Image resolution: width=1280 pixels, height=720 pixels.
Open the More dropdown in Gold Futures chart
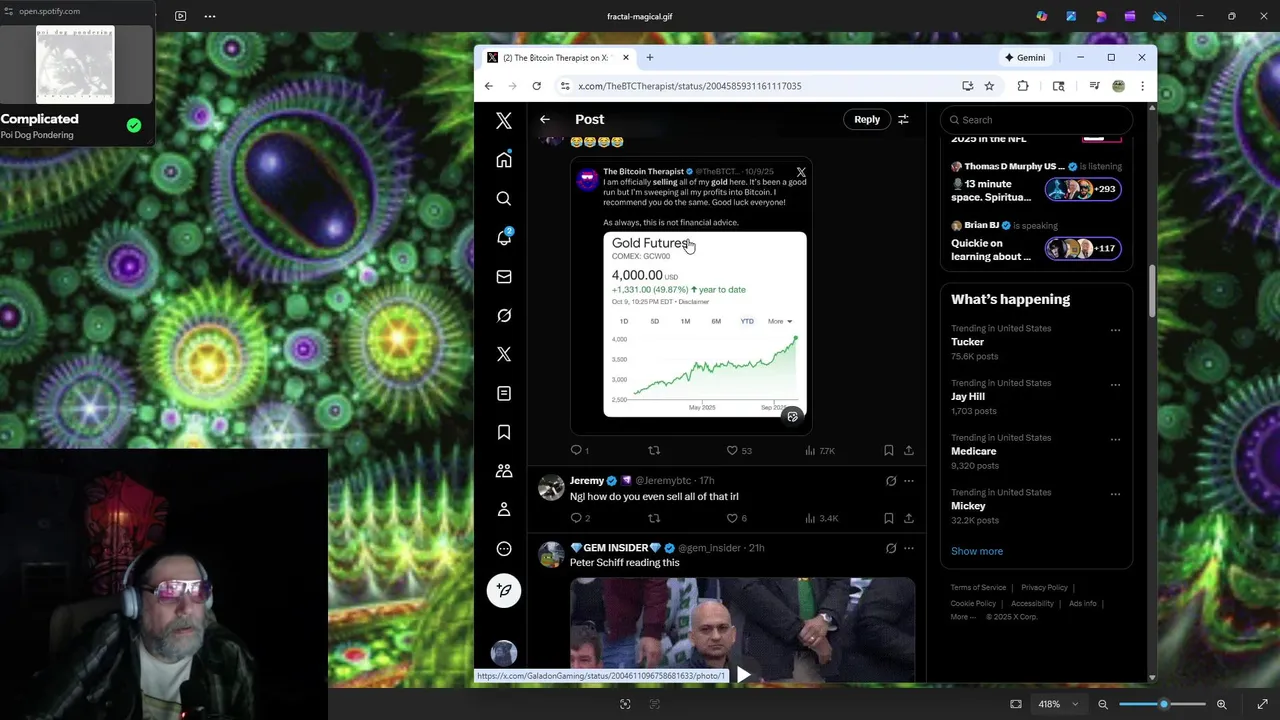point(780,321)
